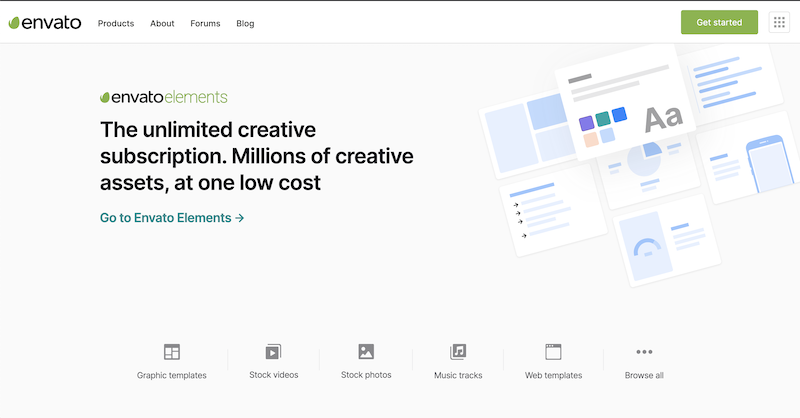The height and width of the screenshot is (418, 800).
Task: Select the Stock videos label
Action: click(273, 375)
